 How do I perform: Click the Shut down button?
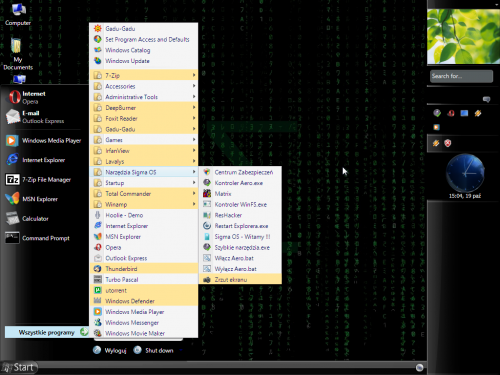[x=154, y=350]
